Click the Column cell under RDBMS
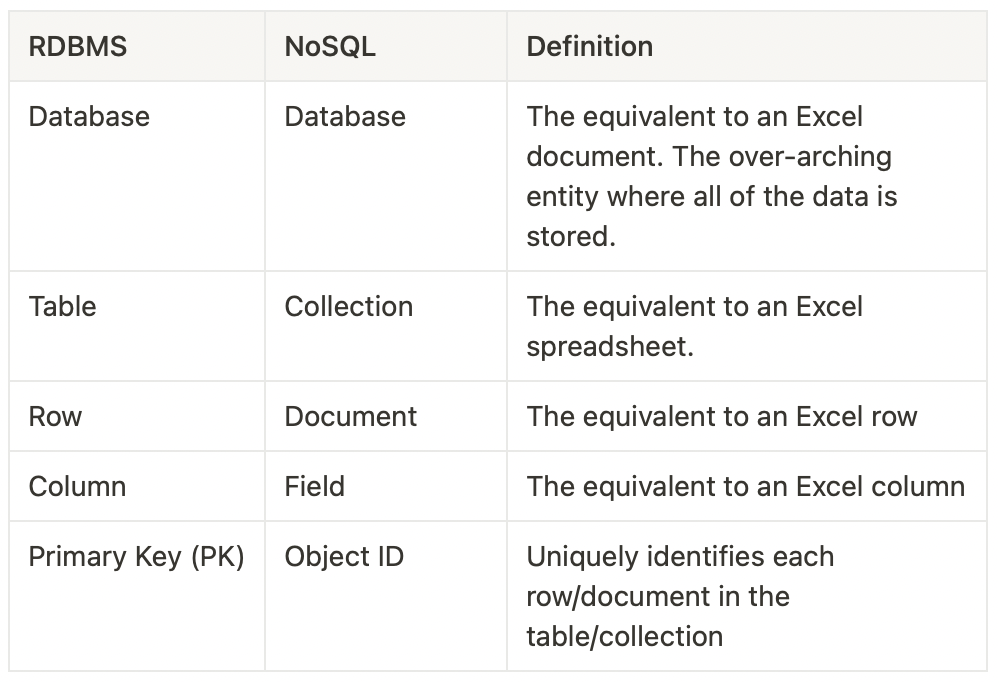This screenshot has width=998, height=682. tap(77, 486)
